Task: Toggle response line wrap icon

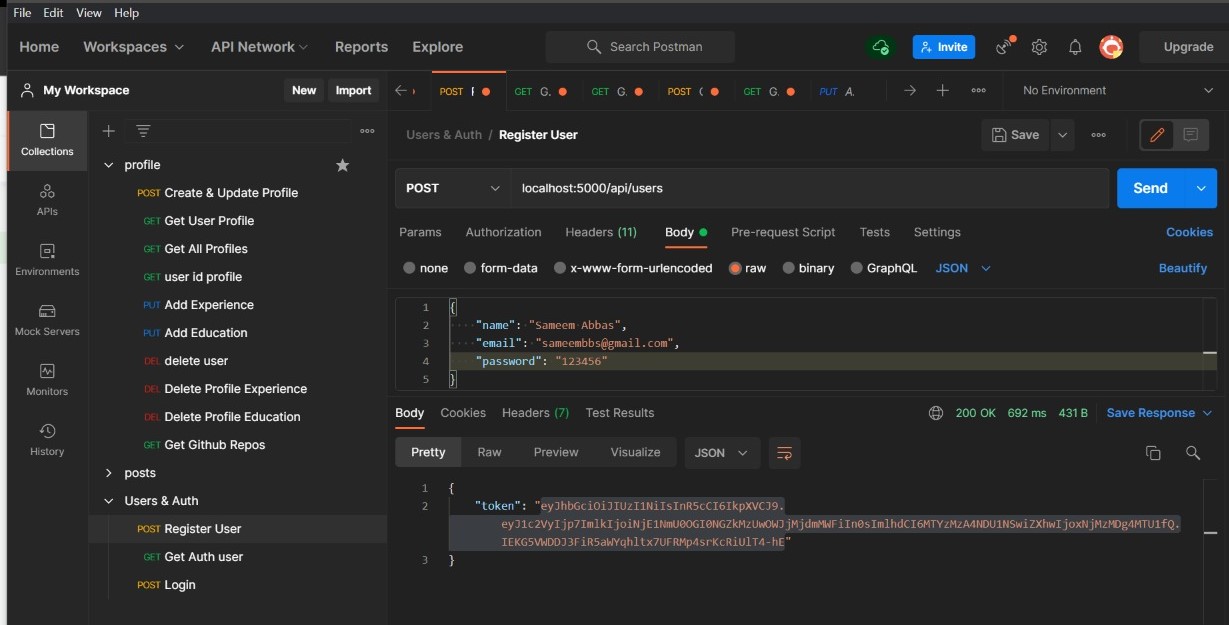Action: [x=784, y=453]
